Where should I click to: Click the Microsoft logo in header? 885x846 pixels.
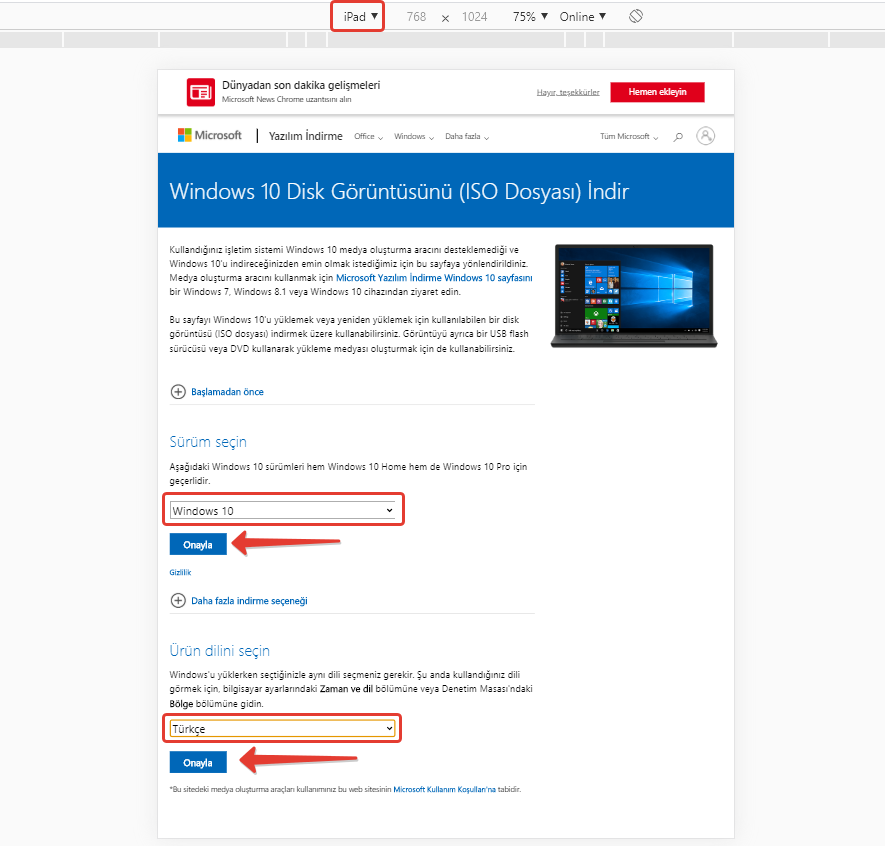tap(210, 135)
